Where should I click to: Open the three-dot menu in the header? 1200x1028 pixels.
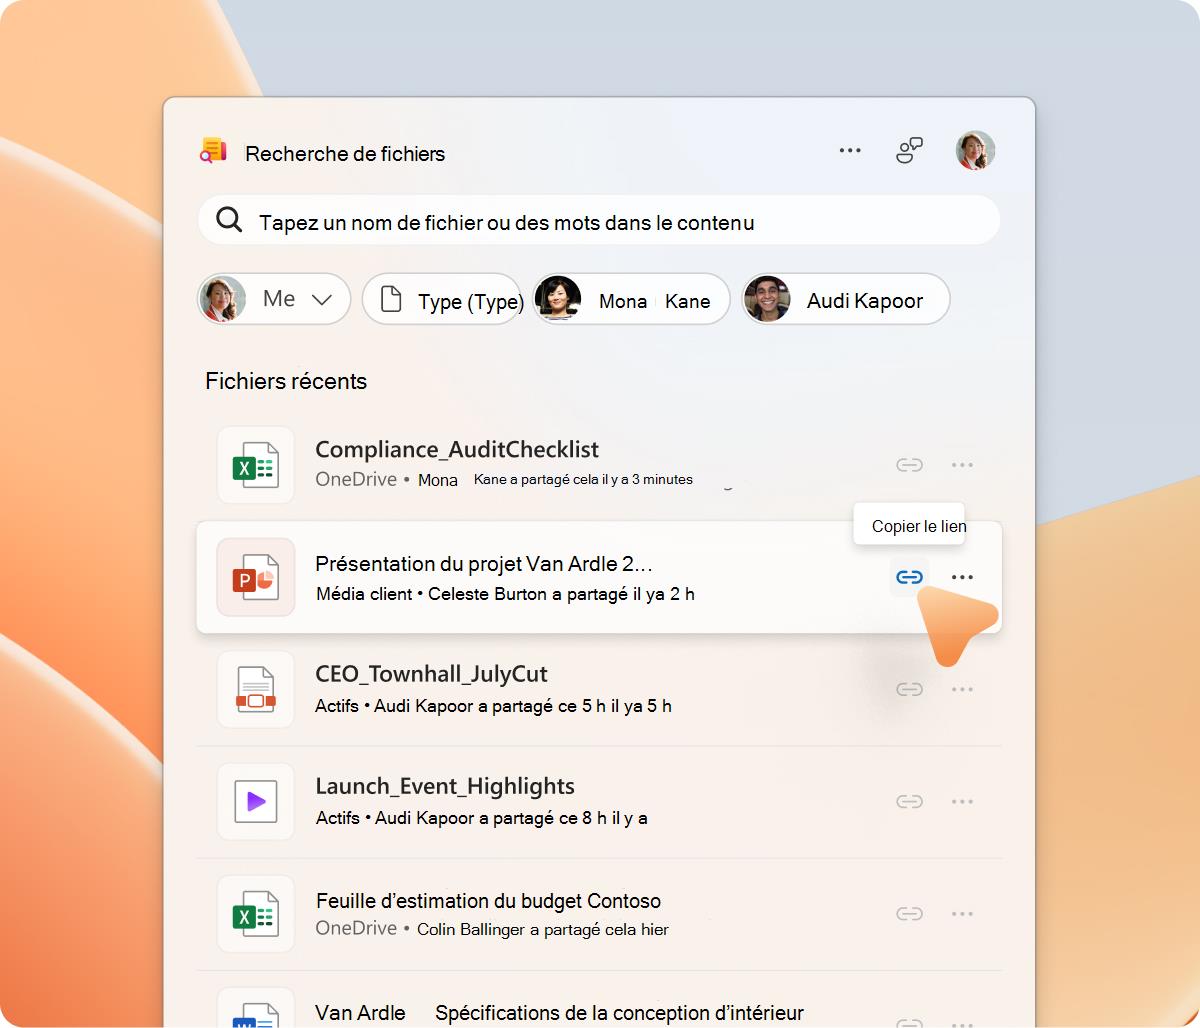(x=850, y=151)
